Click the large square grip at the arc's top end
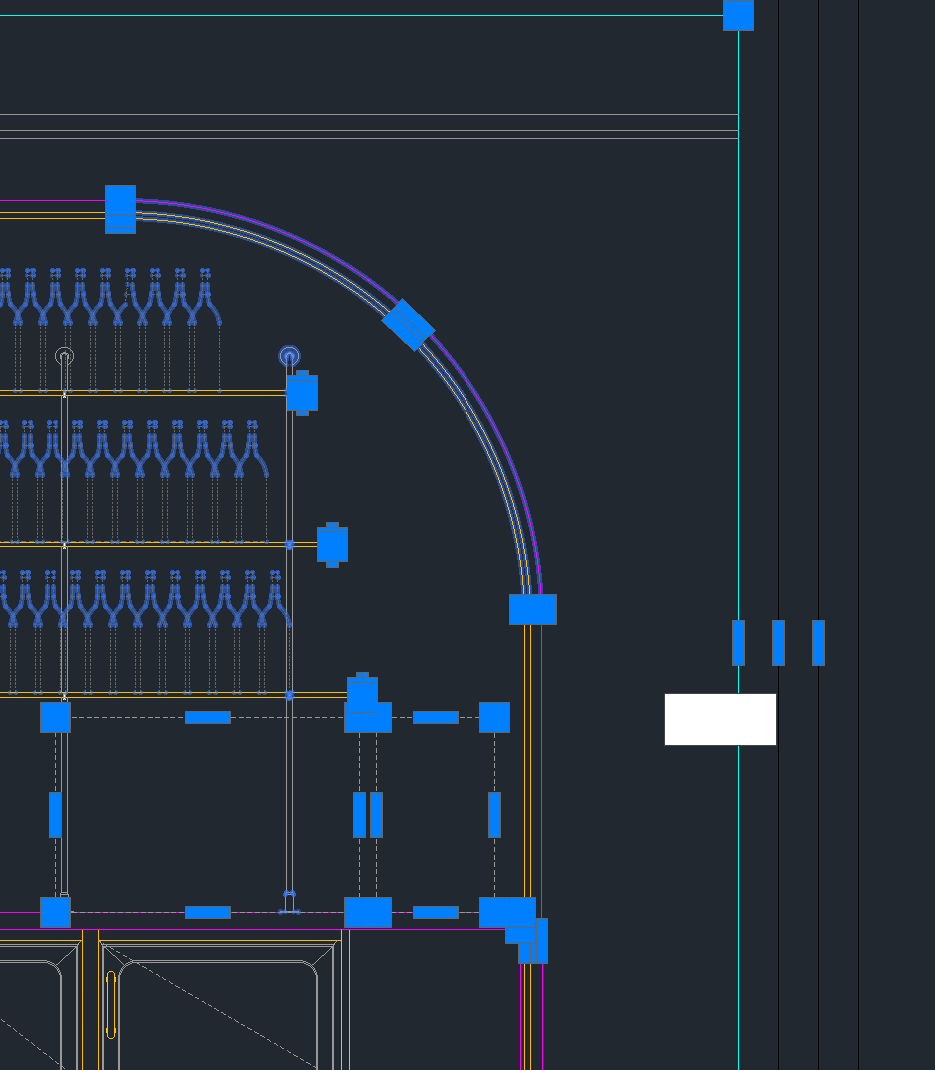The width and height of the screenshot is (935, 1070). point(120,211)
